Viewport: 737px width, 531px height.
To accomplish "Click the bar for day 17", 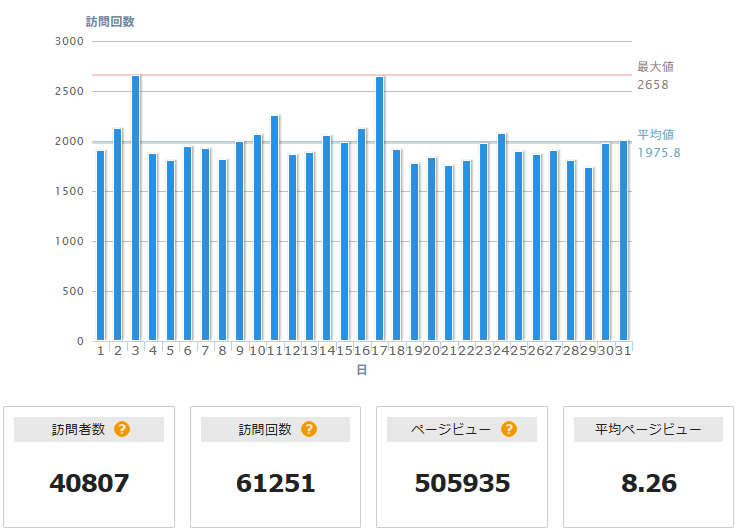I will point(379,209).
